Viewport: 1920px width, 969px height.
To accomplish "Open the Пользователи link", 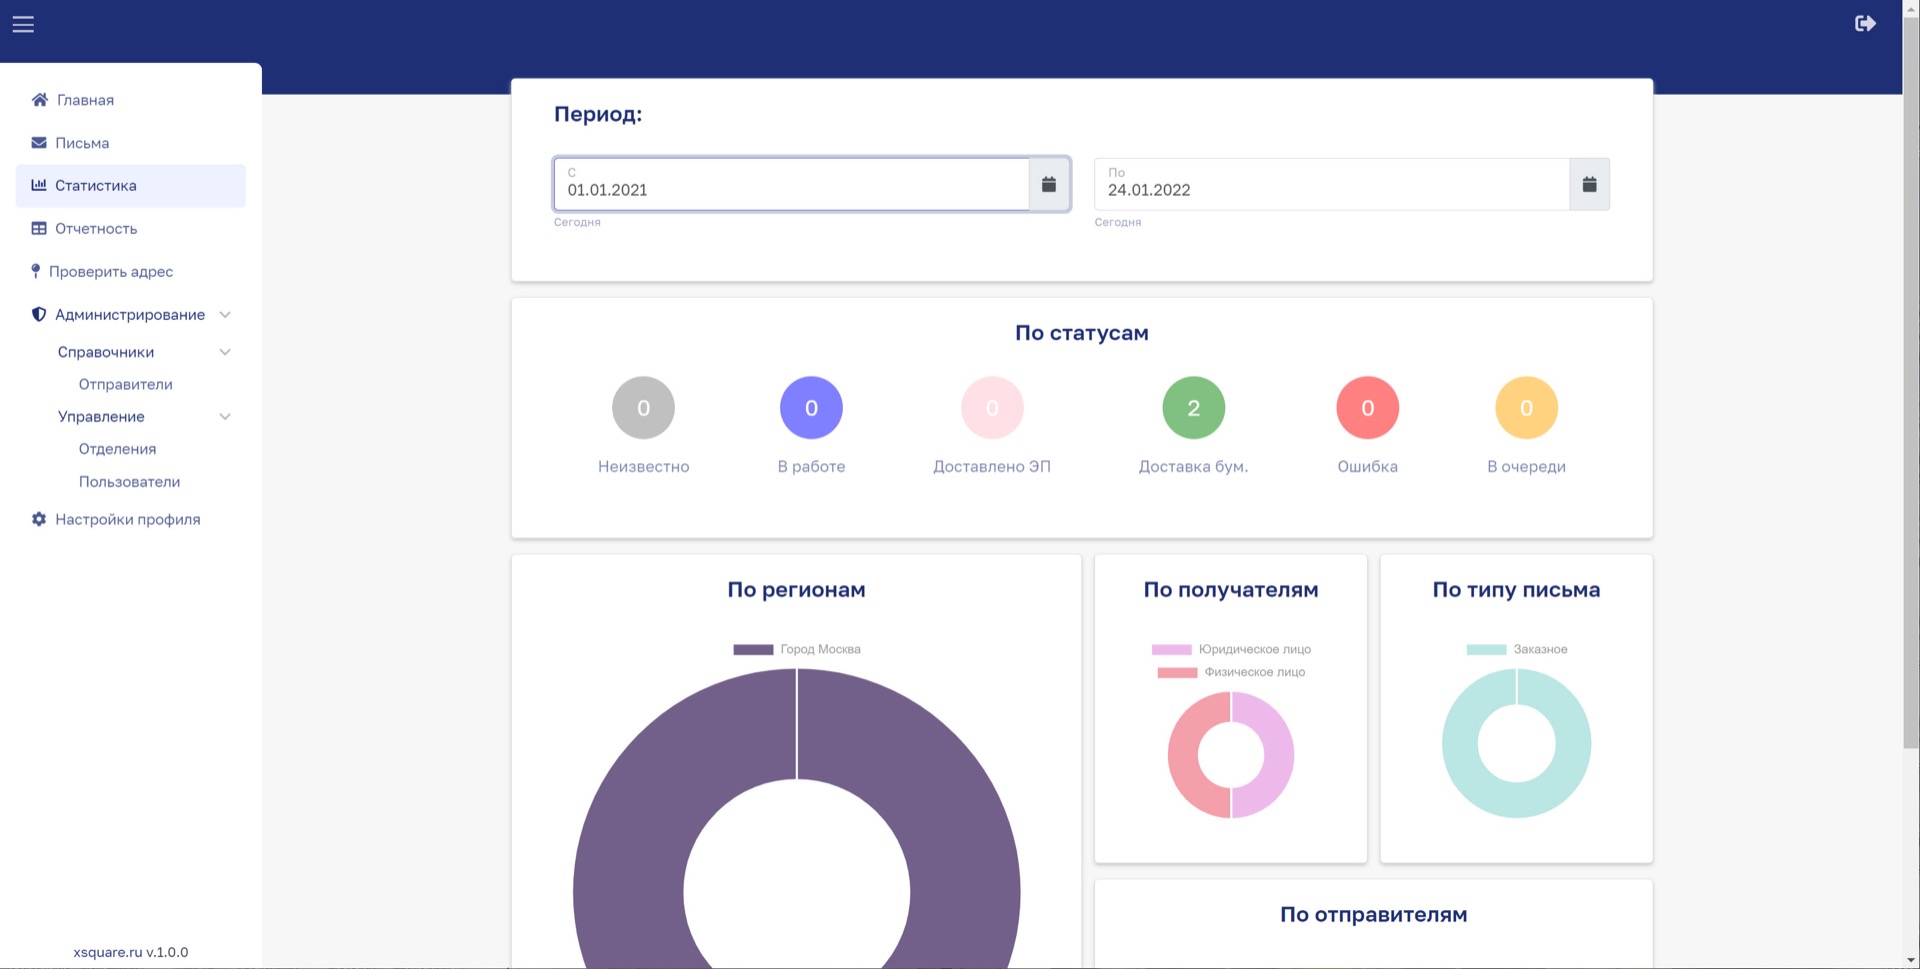I will click(129, 482).
